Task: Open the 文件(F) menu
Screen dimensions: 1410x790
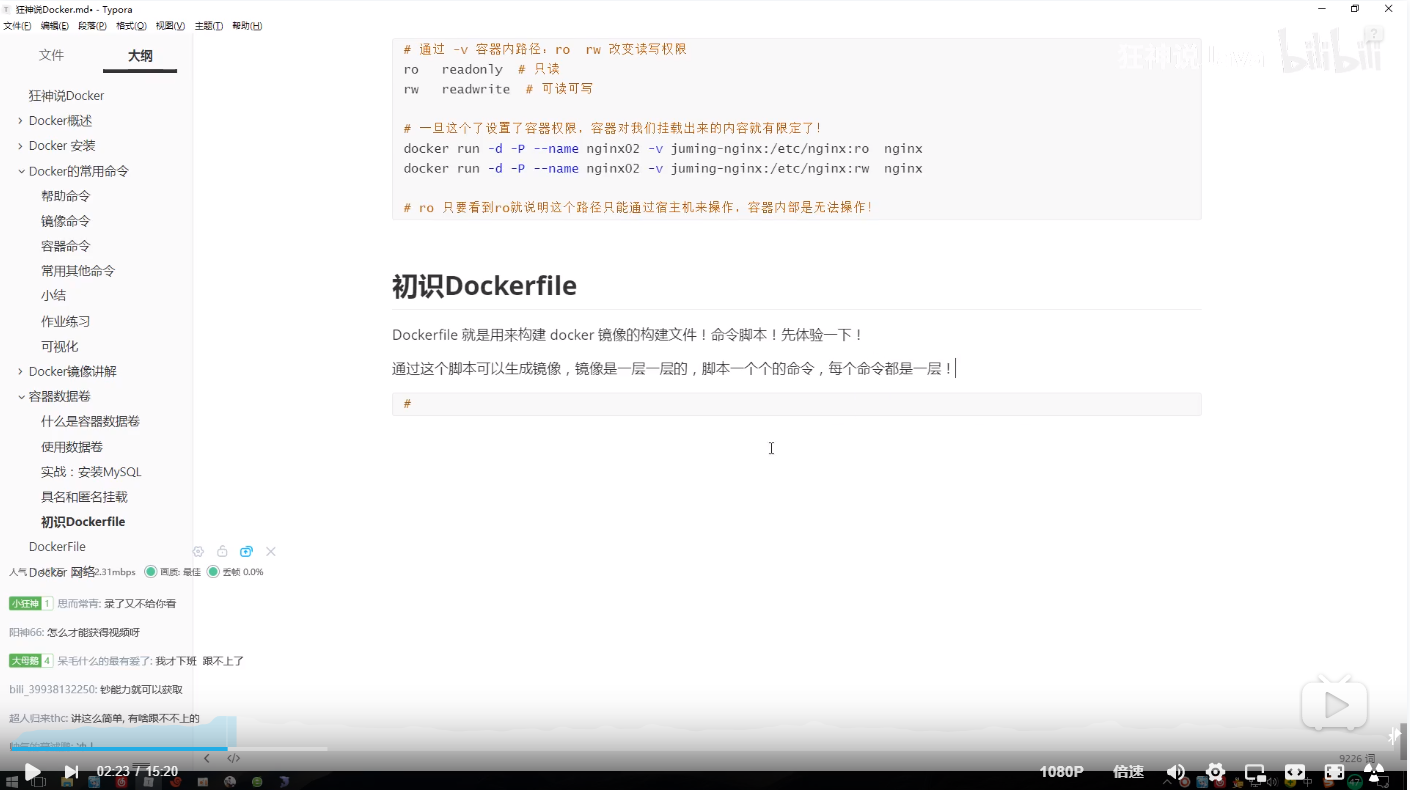Action: coord(17,26)
